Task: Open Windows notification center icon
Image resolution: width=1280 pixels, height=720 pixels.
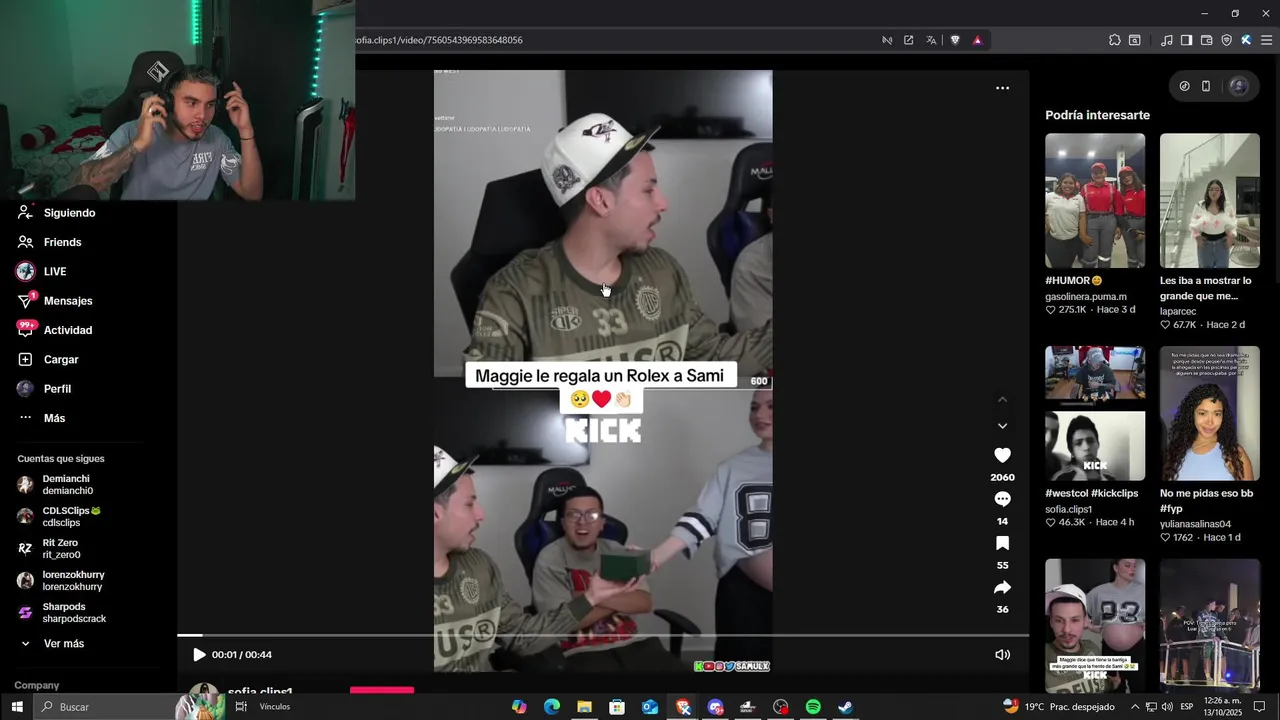Action: (1260, 707)
